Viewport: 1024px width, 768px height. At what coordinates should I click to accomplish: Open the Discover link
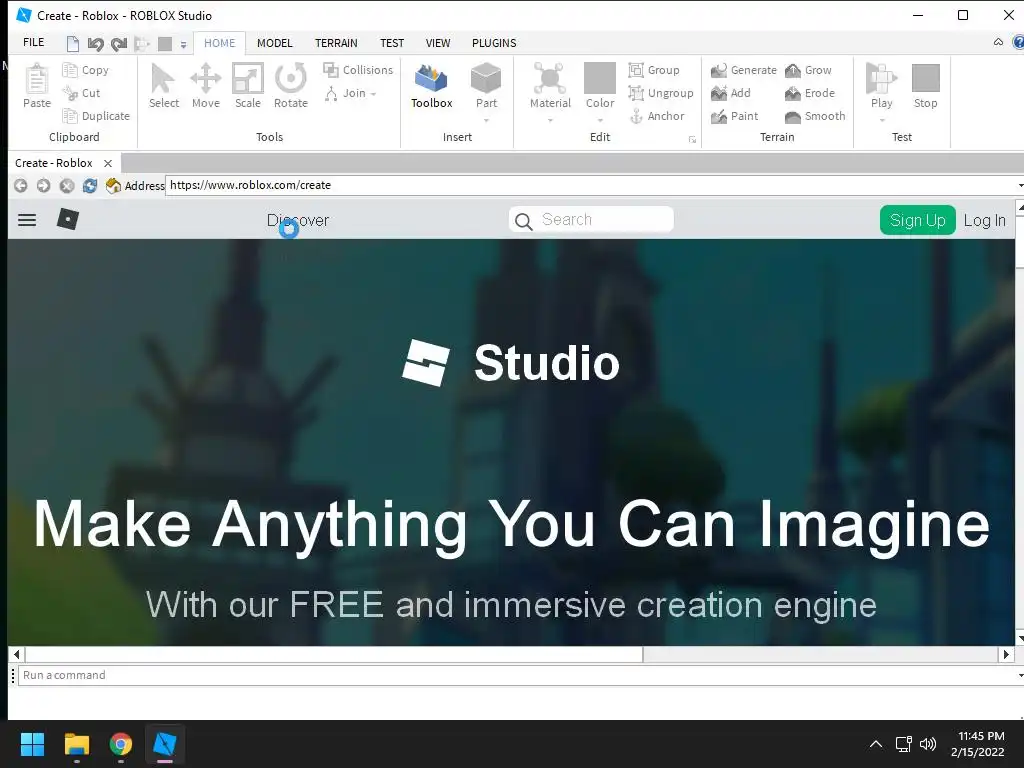click(x=298, y=220)
